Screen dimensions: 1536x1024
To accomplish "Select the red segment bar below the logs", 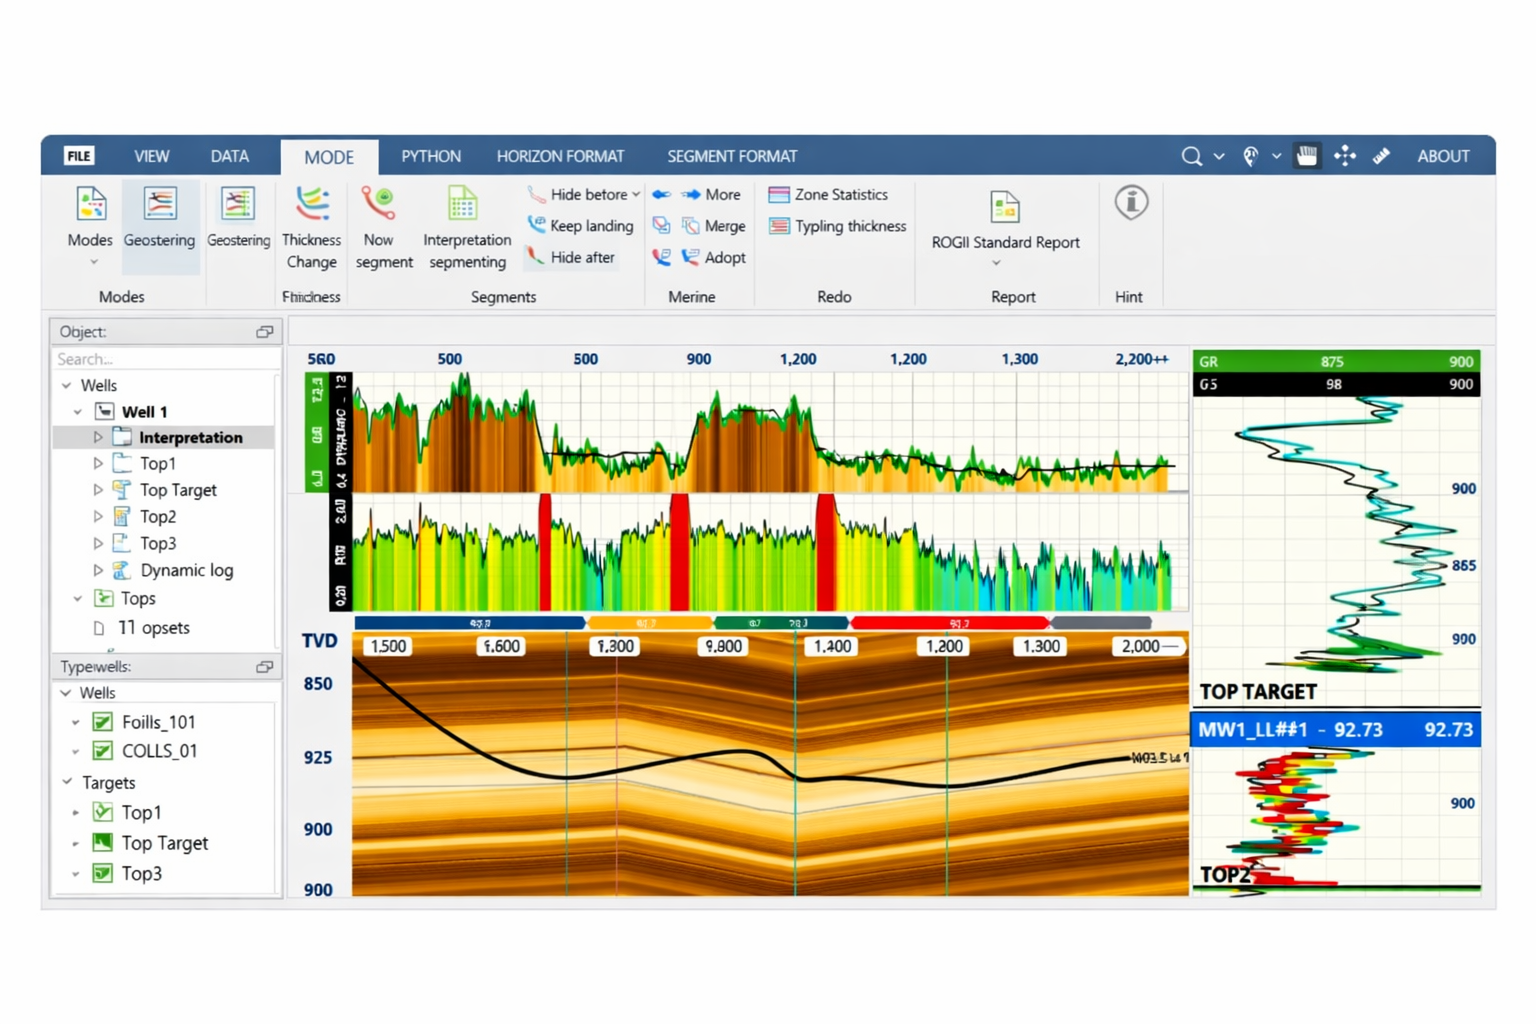I will pos(949,623).
